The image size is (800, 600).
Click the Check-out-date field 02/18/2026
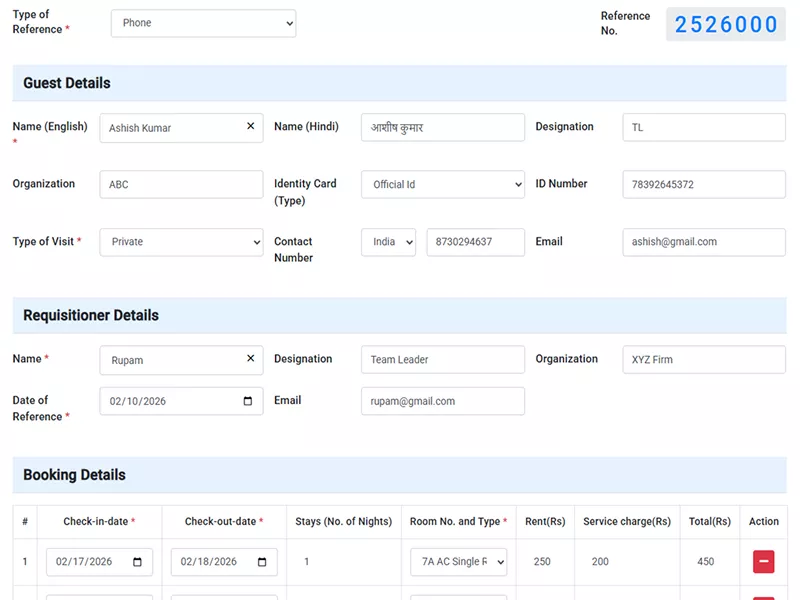[x=224, y=562]
